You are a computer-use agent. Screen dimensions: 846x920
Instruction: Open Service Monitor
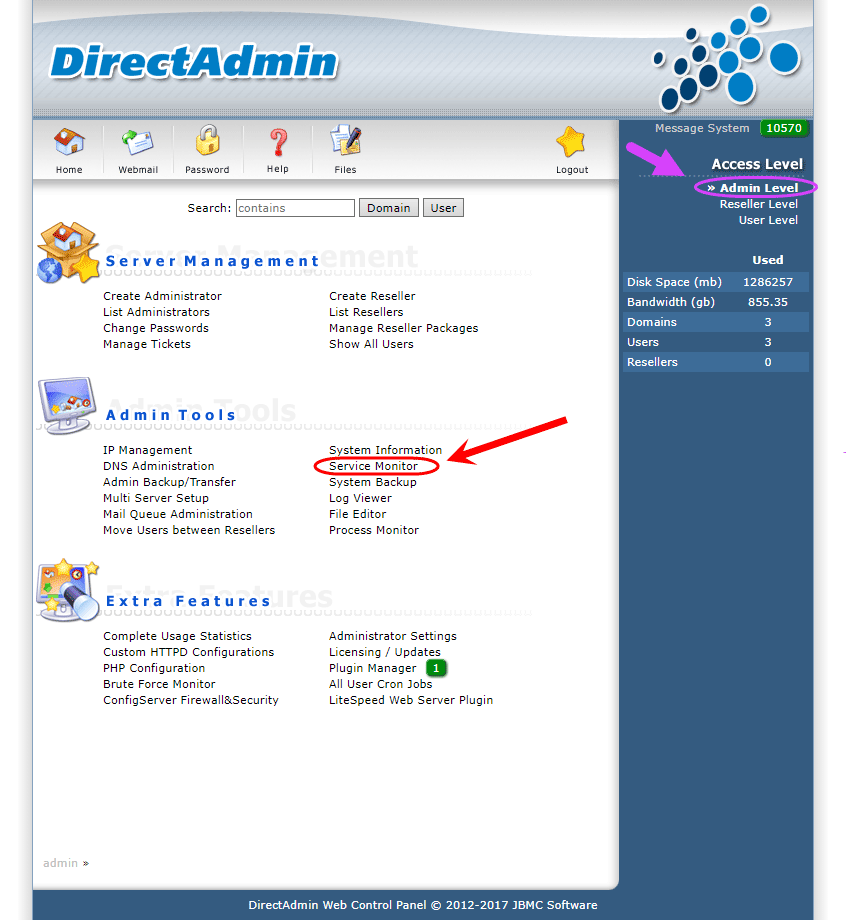(373, 466)
